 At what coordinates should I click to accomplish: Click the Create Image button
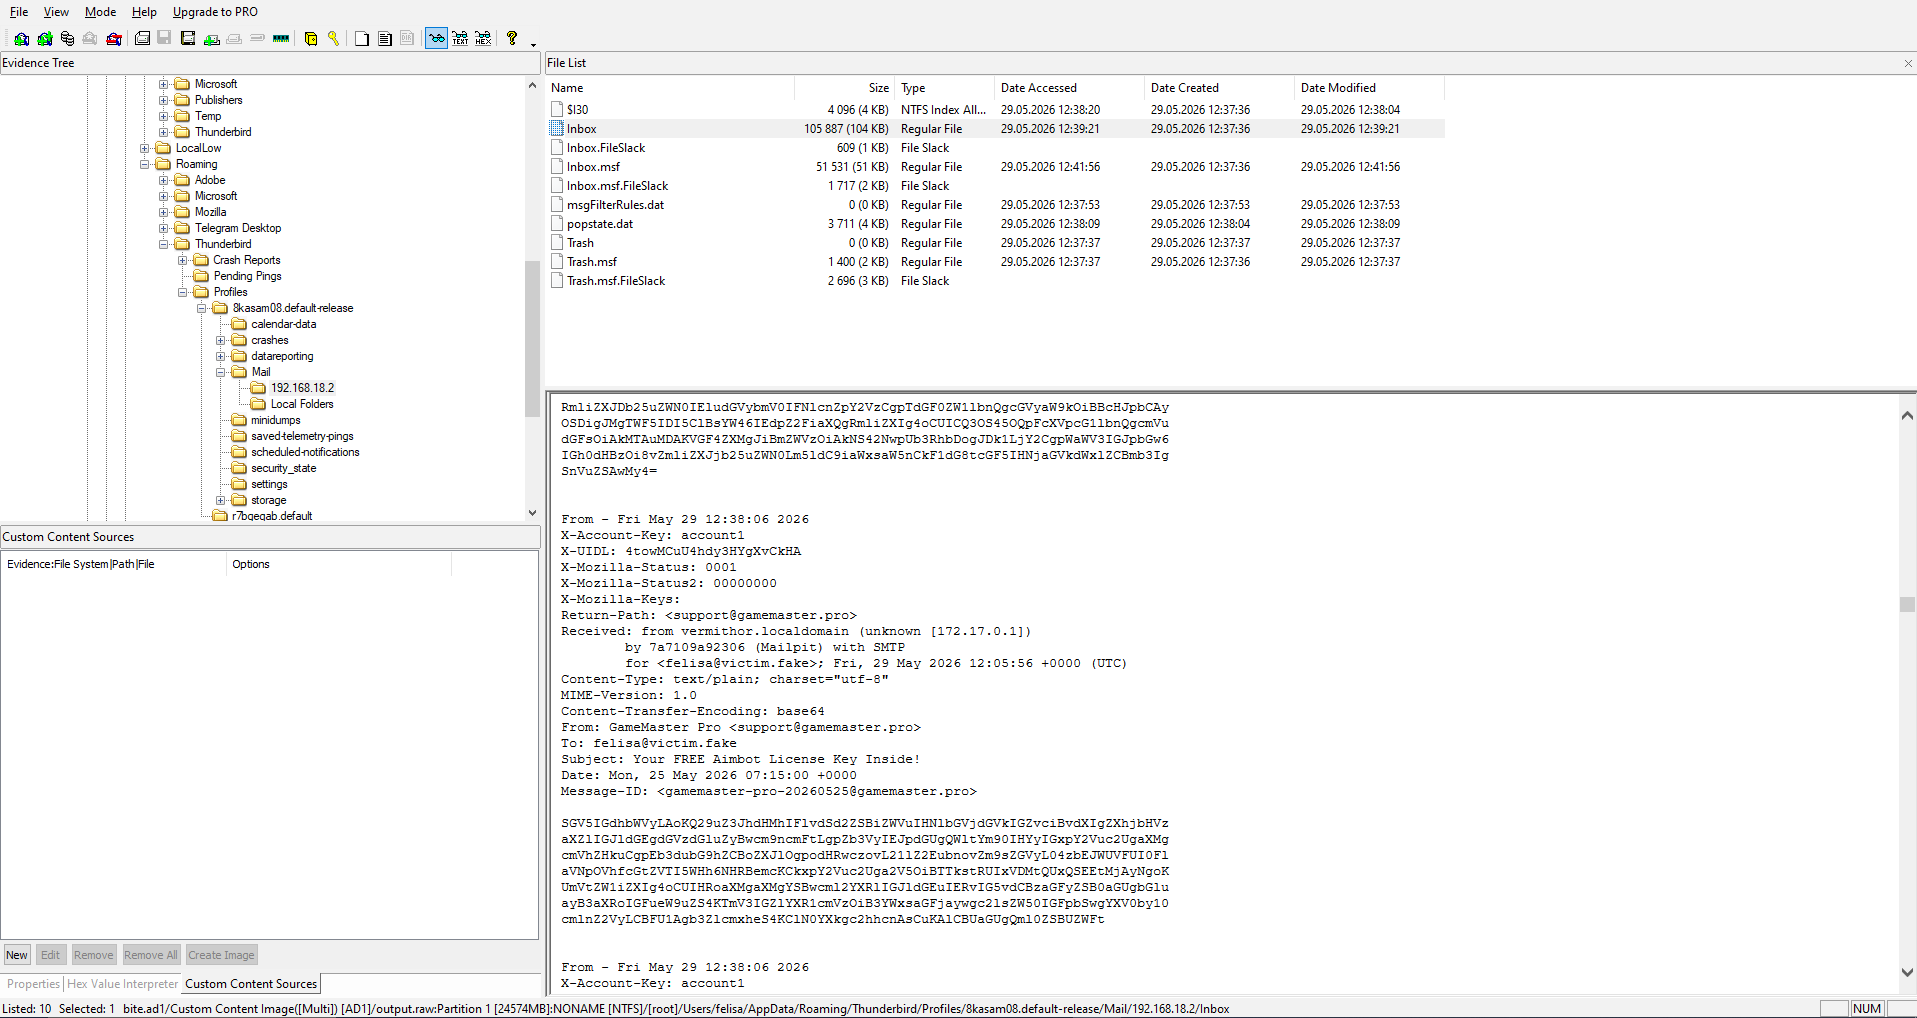tap(221, 955)
